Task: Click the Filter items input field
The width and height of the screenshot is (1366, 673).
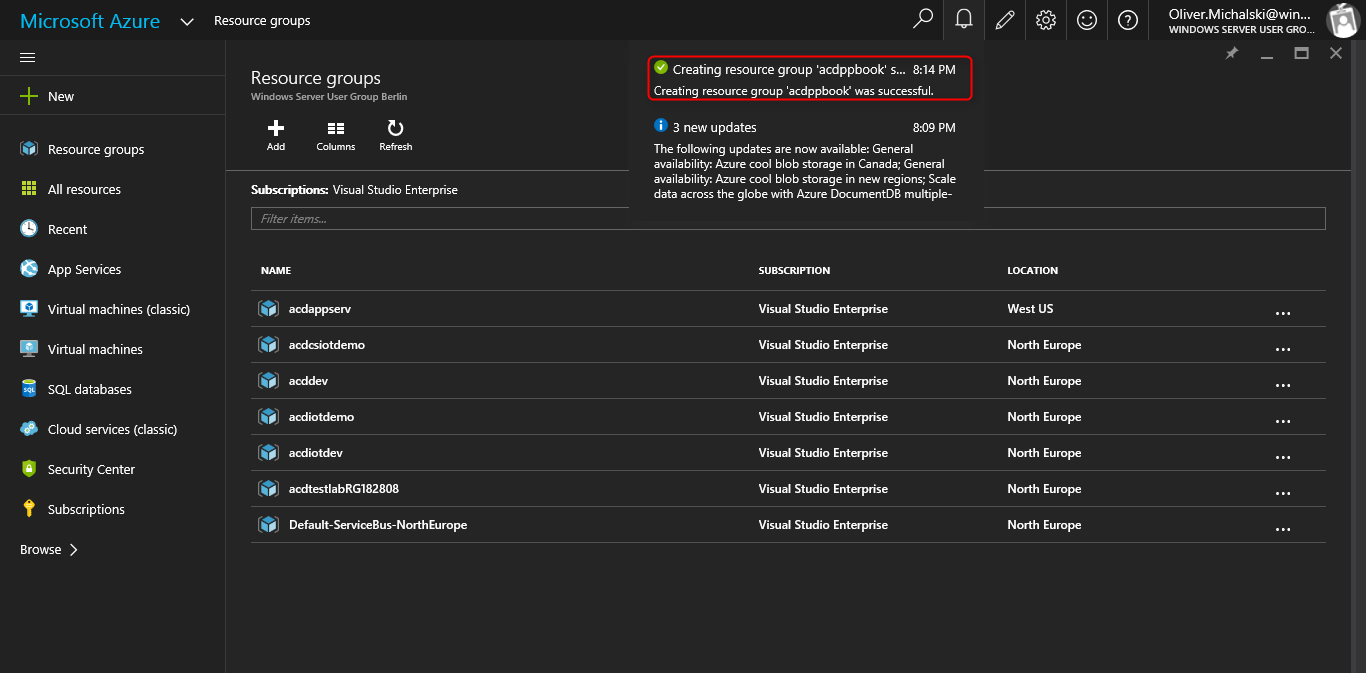Action: click(788, 218)
